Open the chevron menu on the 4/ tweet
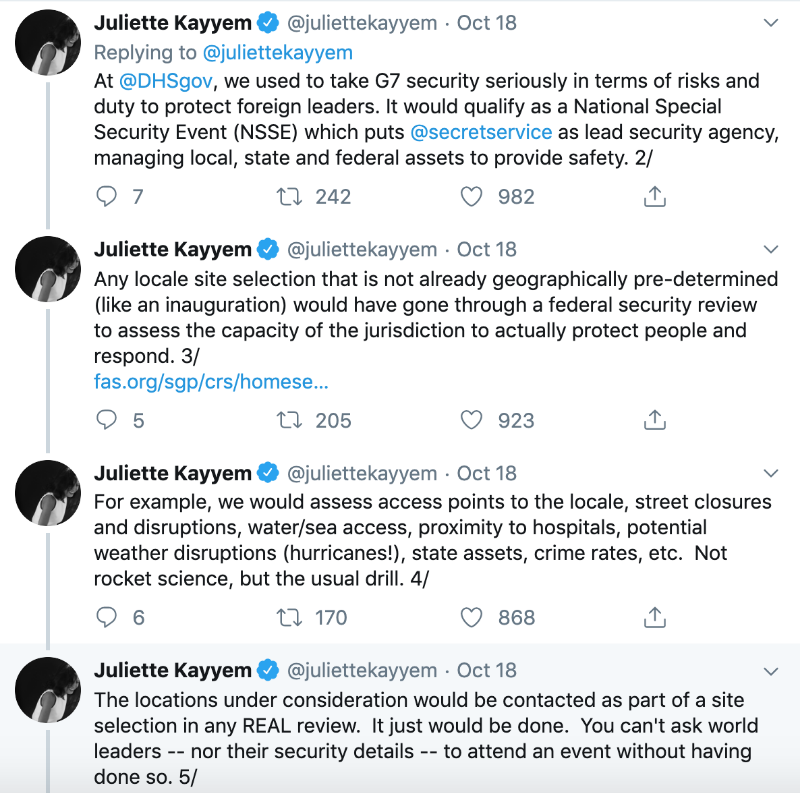The height and width of the screenshot is (793, 800). (x=770, y=473)
